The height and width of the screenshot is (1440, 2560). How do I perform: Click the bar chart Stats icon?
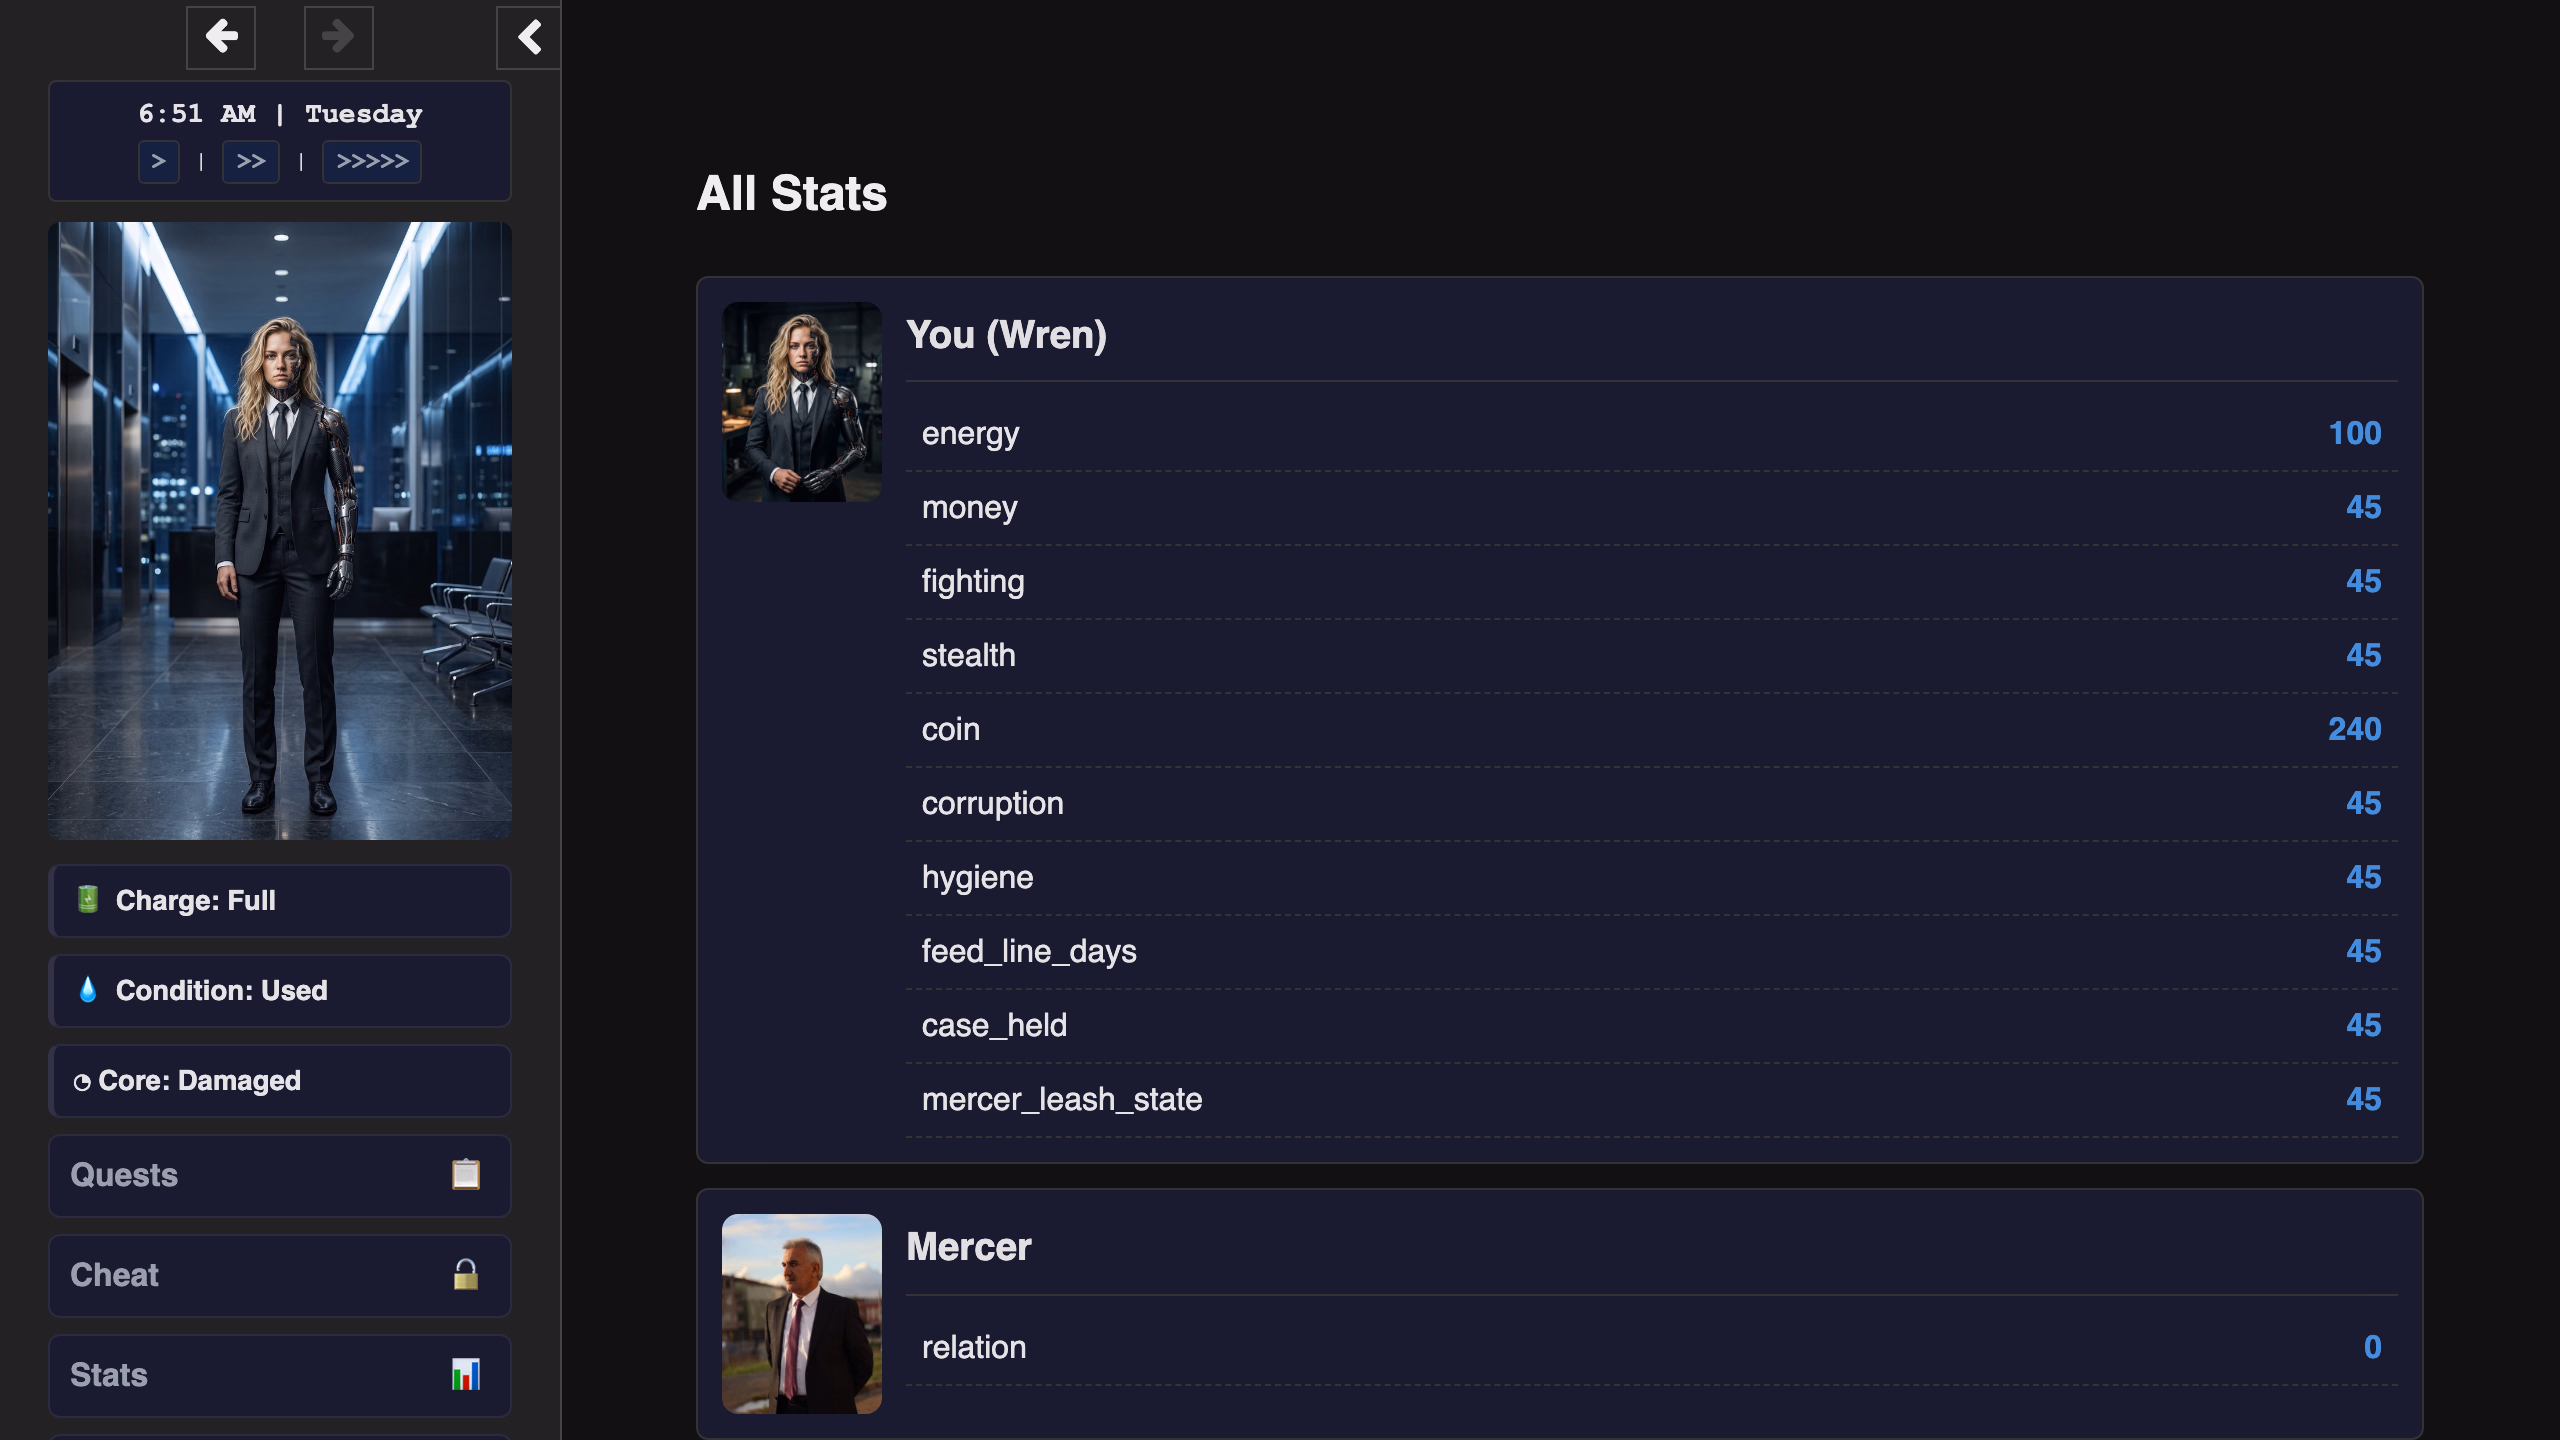pyautogui.click(x=466, y=1374)
